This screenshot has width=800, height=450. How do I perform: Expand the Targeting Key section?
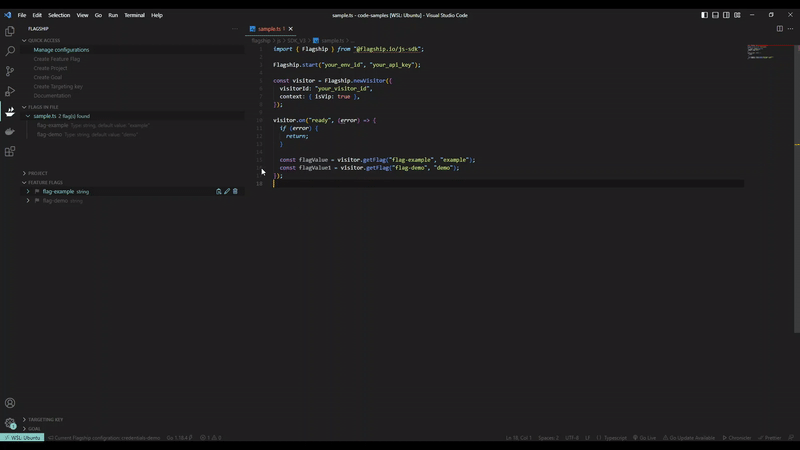(24, 419)
